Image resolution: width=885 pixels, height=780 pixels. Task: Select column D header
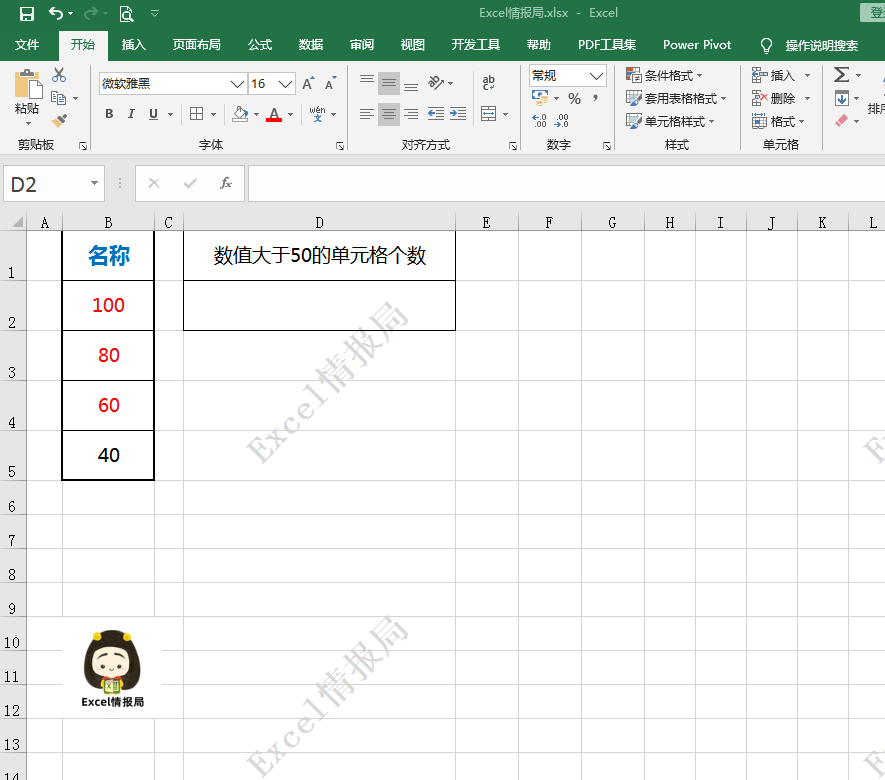coord(319,222)
